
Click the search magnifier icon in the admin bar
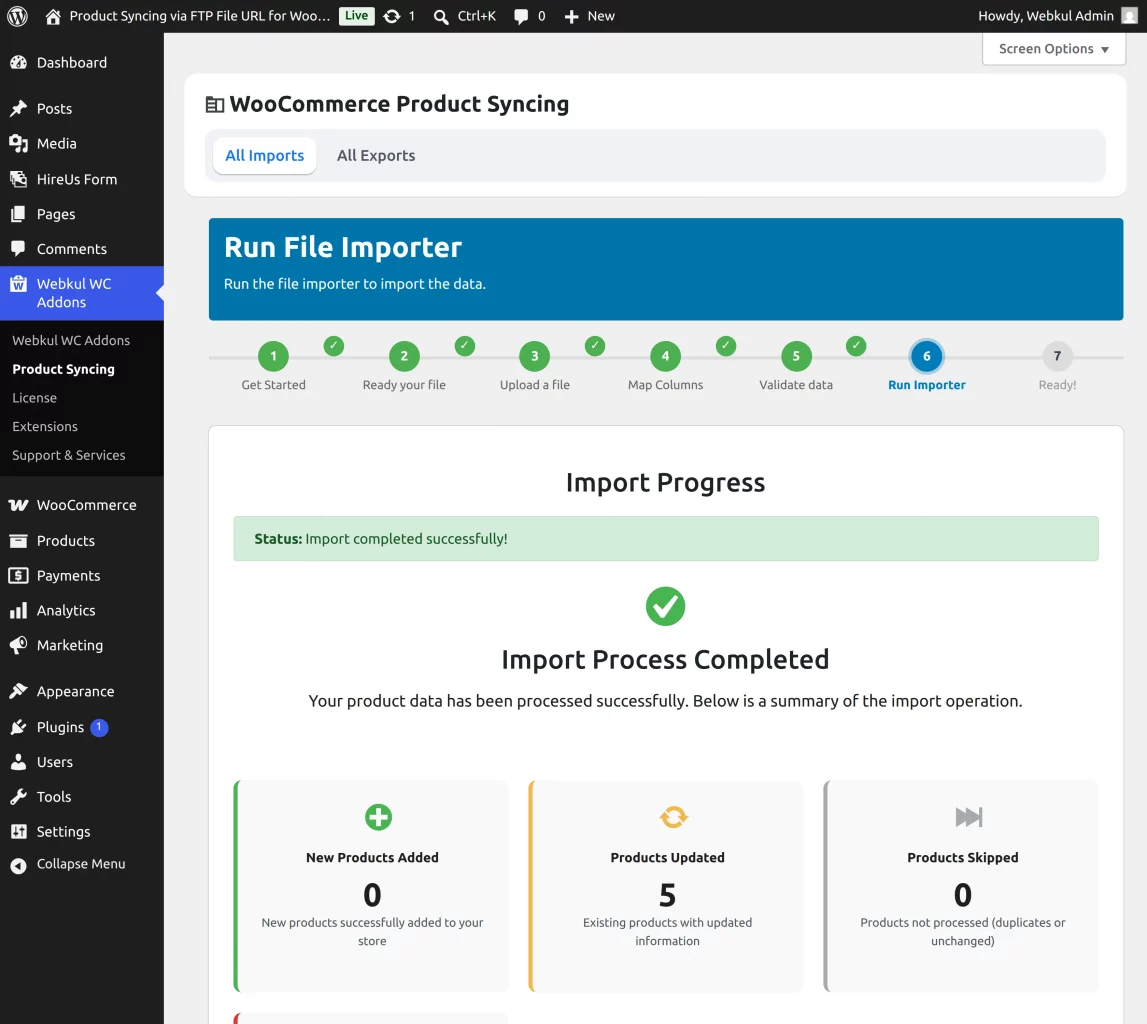pos(440,16)
